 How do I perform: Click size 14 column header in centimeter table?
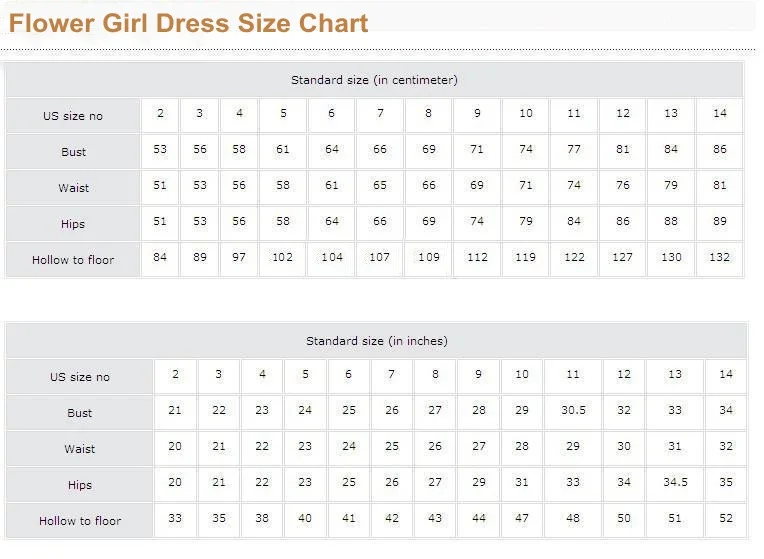coord(720,113)
